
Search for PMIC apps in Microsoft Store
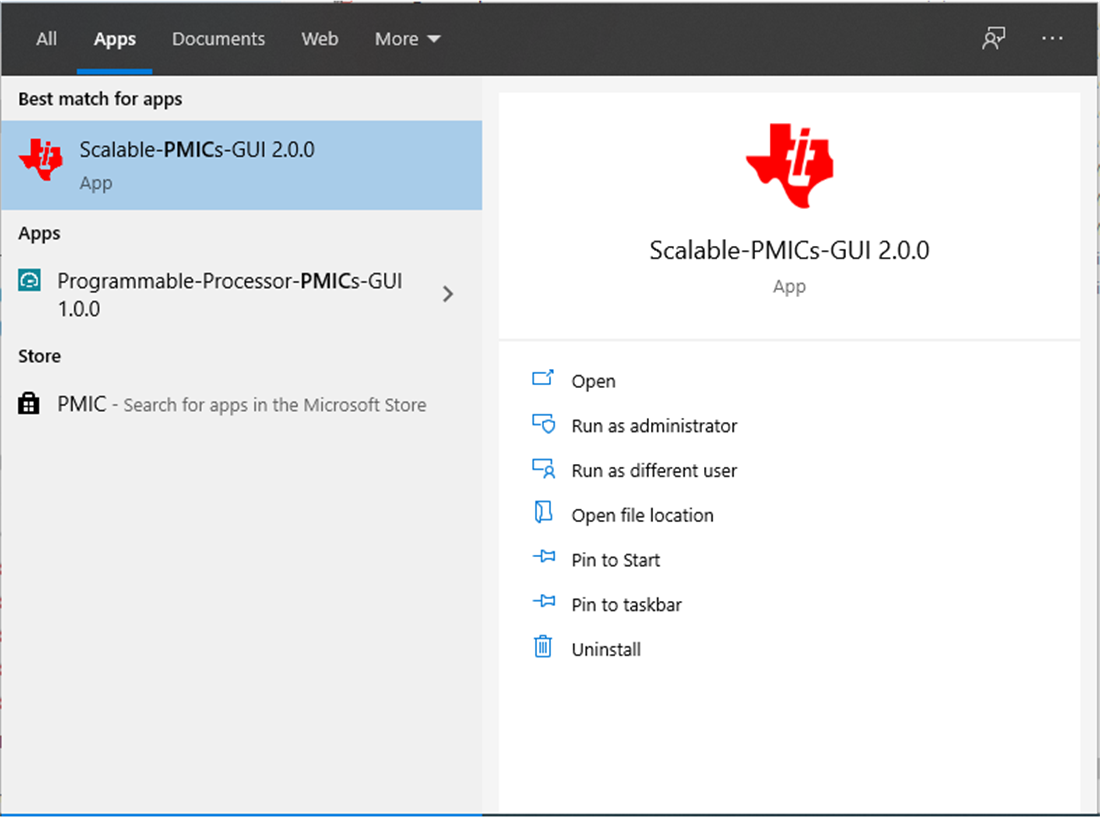[x=241, y=405]
